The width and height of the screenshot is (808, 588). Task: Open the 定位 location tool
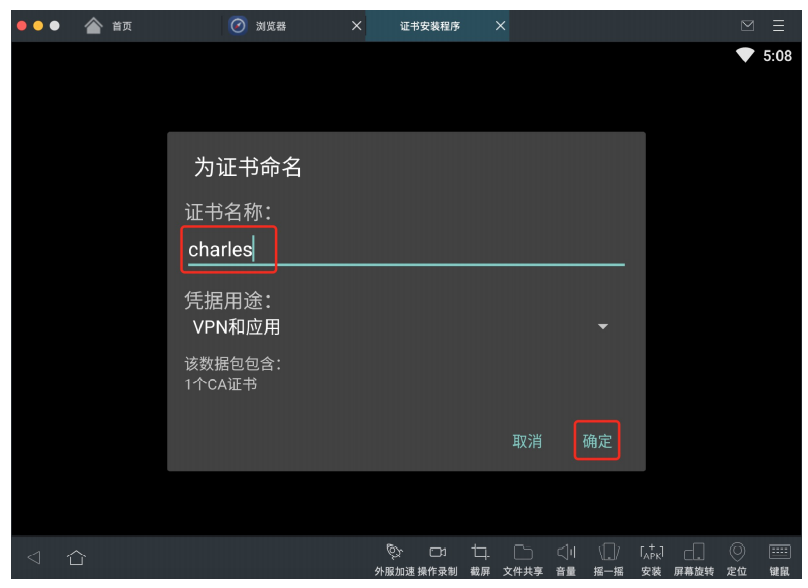tap(737, 559)
